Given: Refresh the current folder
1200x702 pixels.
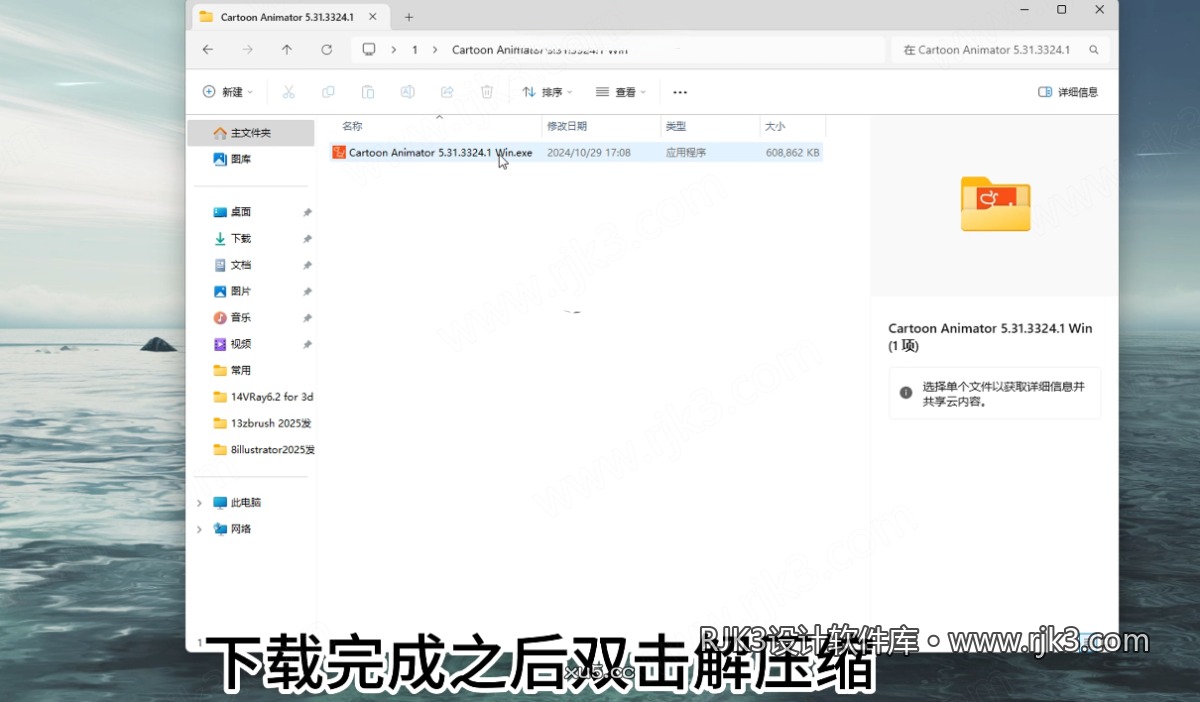Looking at the screenshot, I should point(327,49).
